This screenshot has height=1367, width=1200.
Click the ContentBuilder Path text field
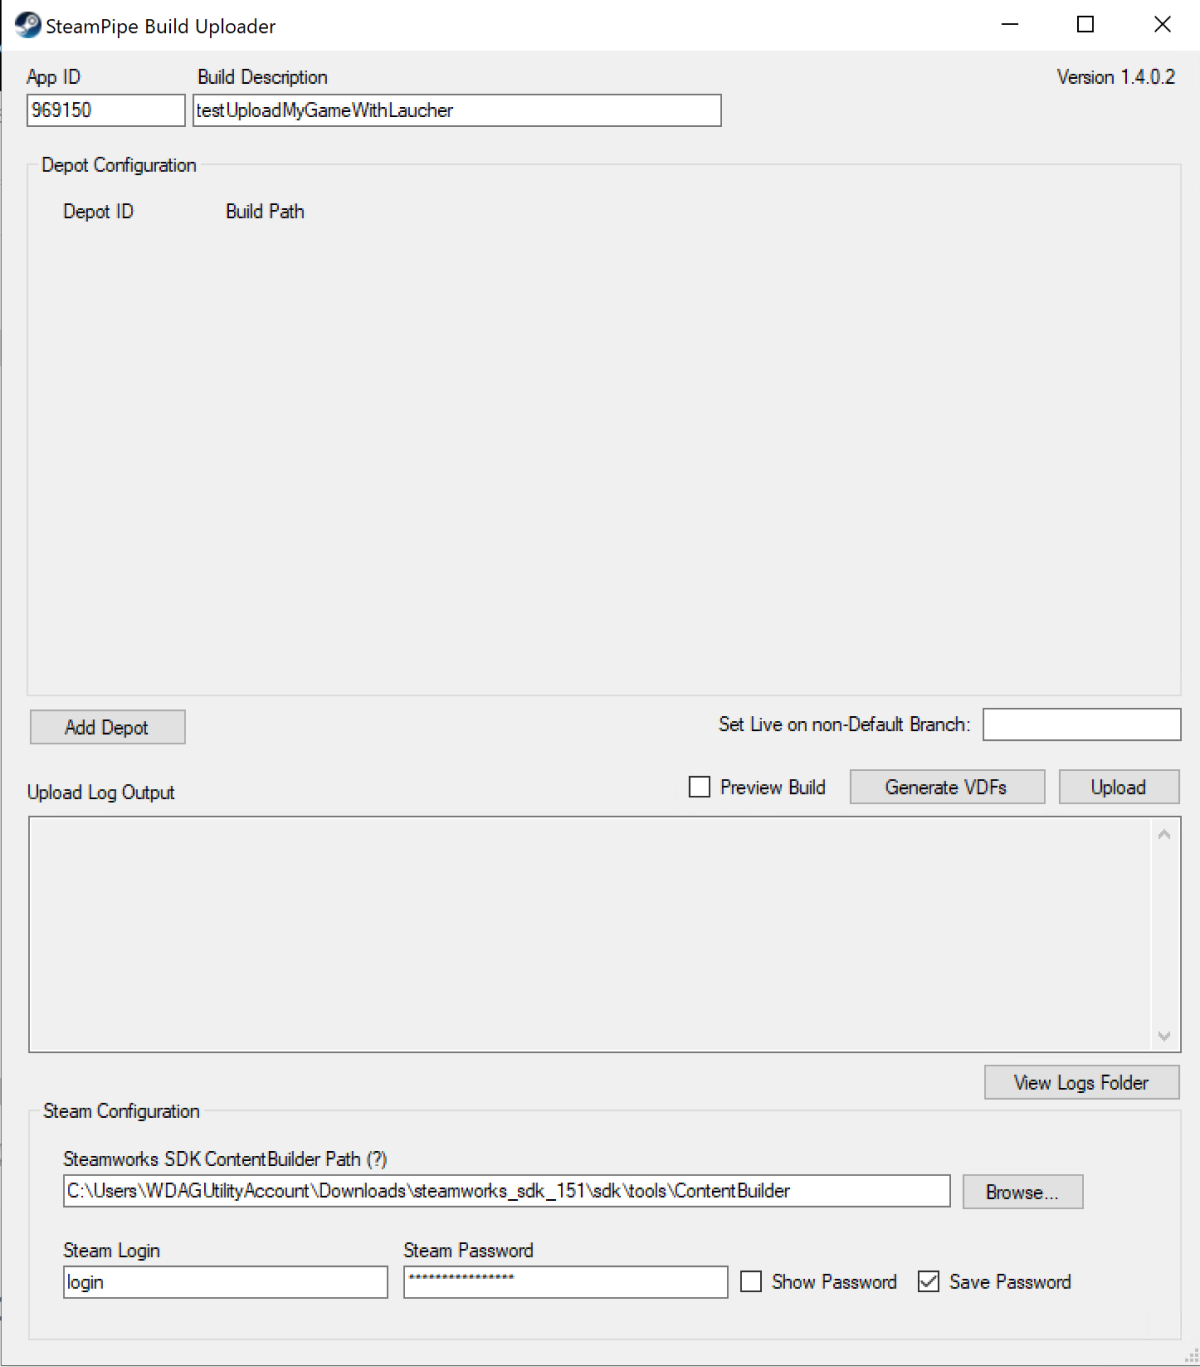pos(506,1191)
